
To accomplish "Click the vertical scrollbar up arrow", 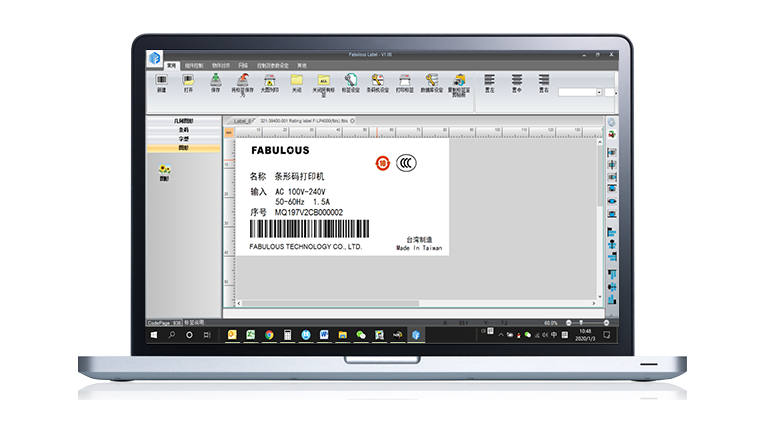I will point(600,142).
